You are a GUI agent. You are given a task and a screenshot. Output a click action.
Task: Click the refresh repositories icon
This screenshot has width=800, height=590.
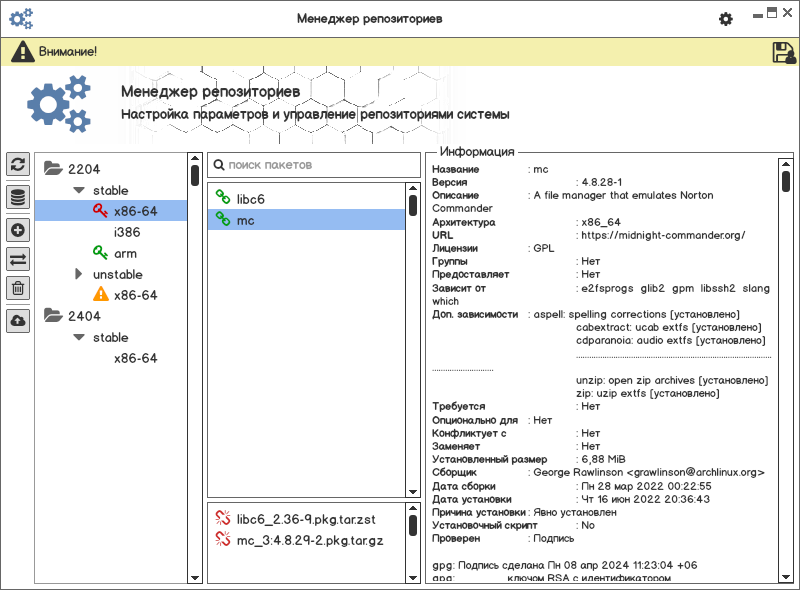point(18,165)
